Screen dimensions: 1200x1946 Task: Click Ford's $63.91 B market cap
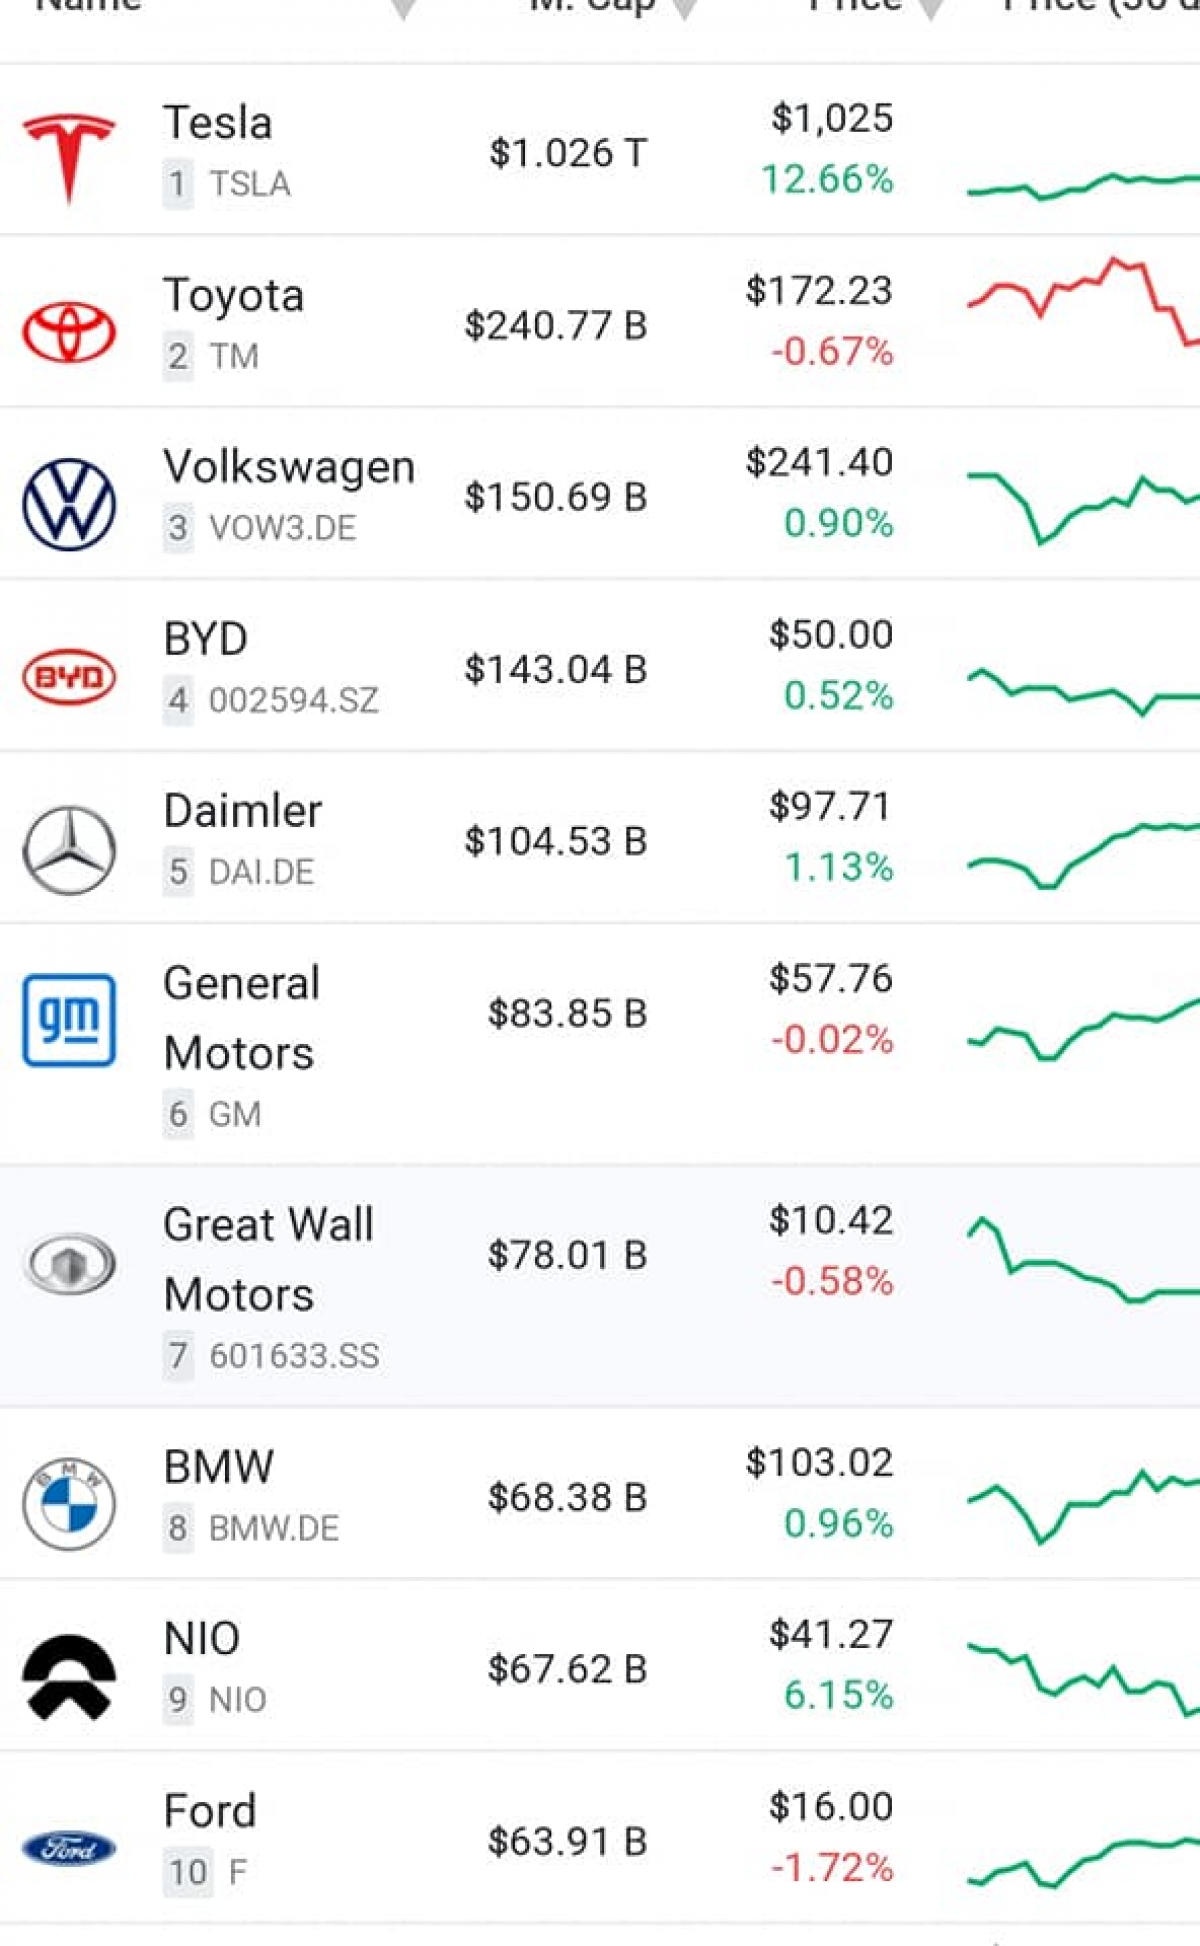coord(567,1841)
